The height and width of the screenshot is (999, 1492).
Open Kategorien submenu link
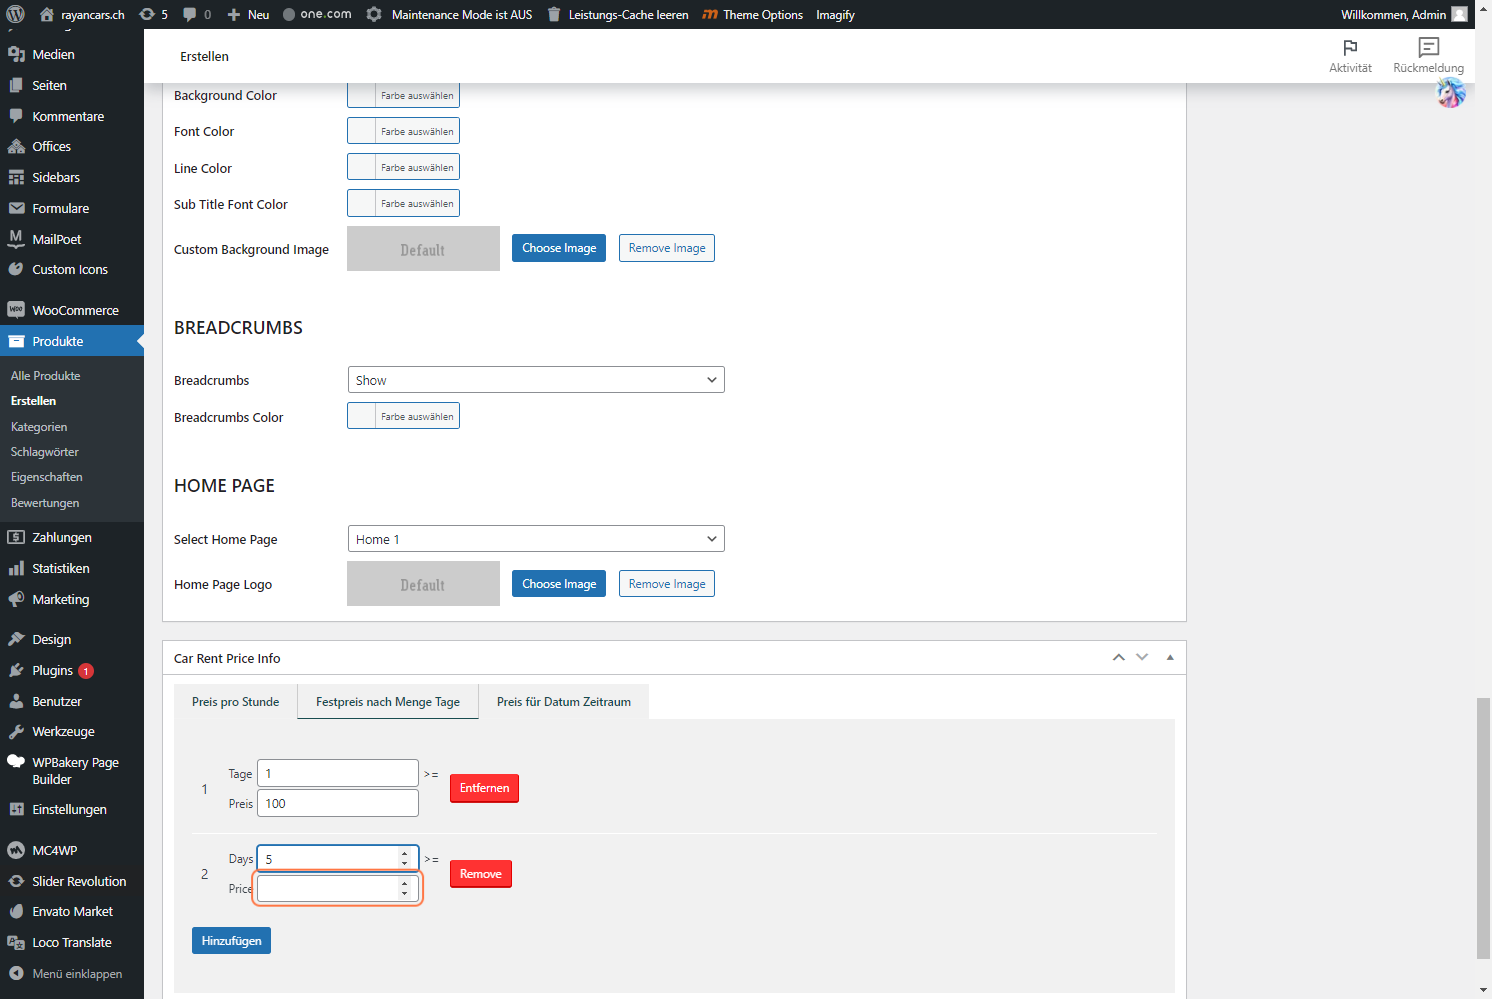39,427
